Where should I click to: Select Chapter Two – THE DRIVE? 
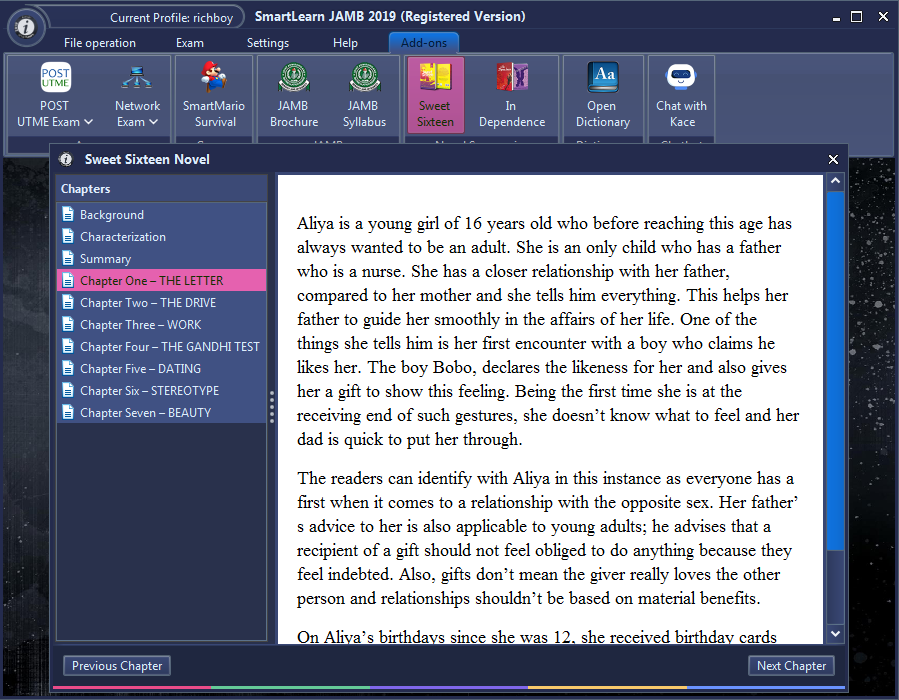162,302
